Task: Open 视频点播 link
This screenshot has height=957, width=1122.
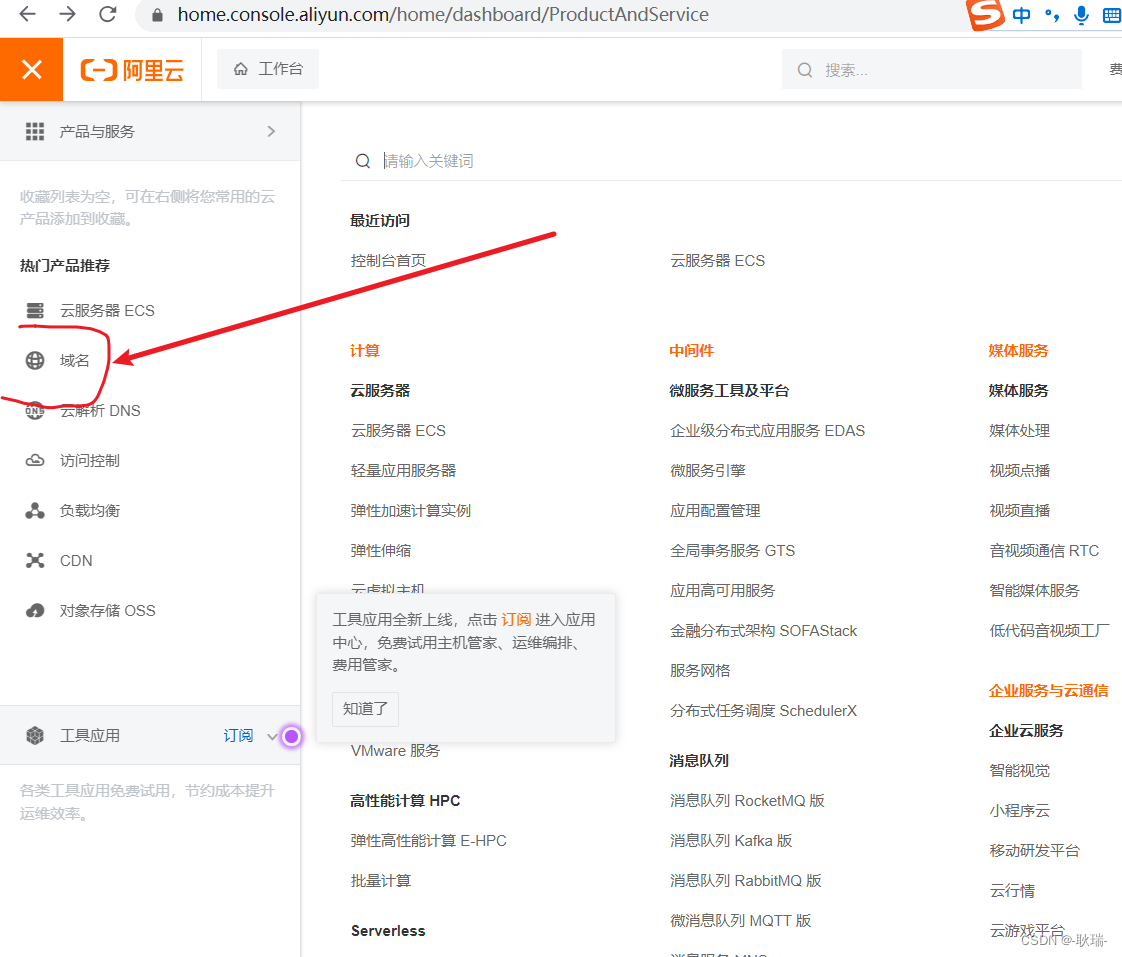Action: pyautogui.click(x=1020, y=471)
